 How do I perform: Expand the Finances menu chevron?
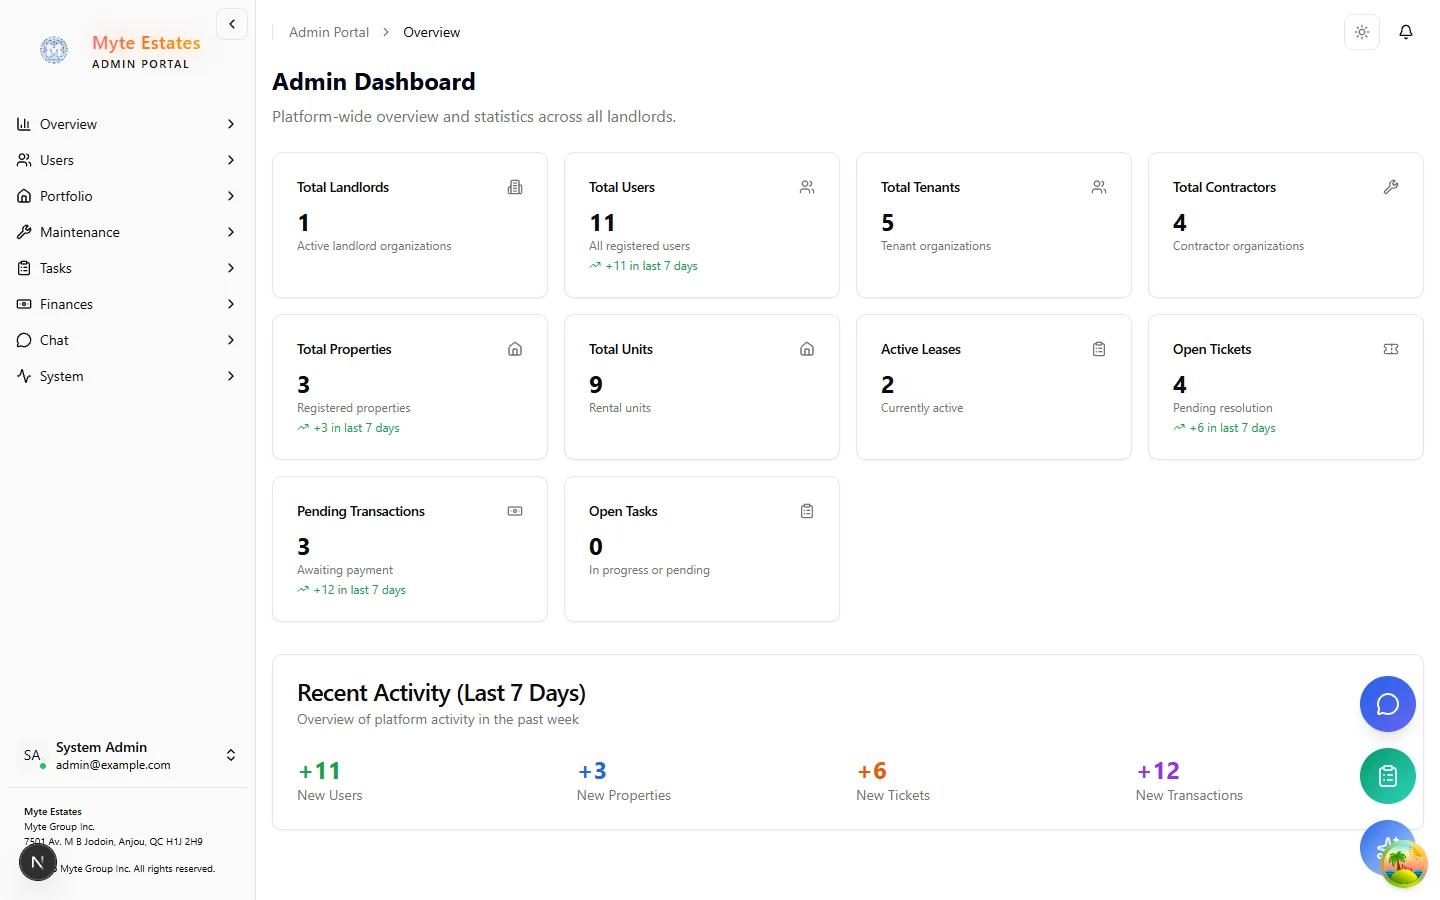coord(231,304)
